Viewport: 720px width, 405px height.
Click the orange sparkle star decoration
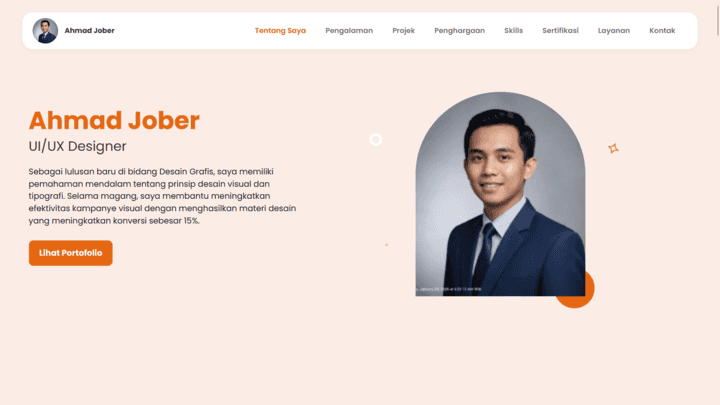[613, 148]
